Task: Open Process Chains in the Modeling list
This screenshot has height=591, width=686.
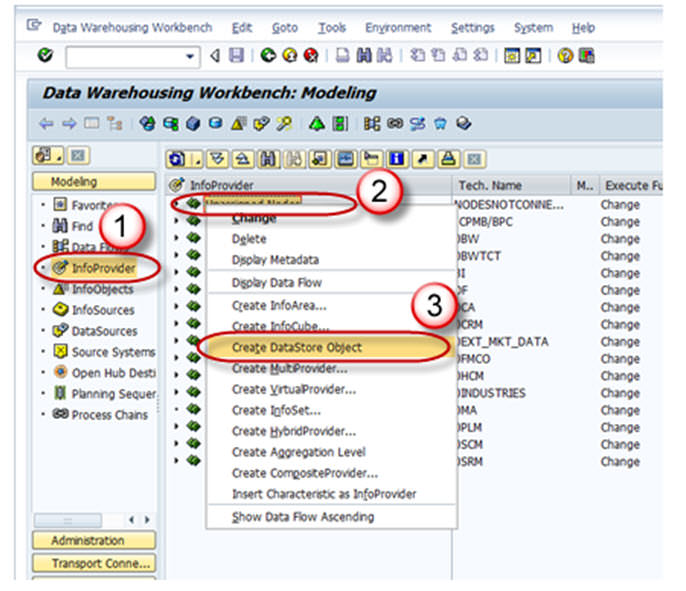Action: tap(108, 415)
